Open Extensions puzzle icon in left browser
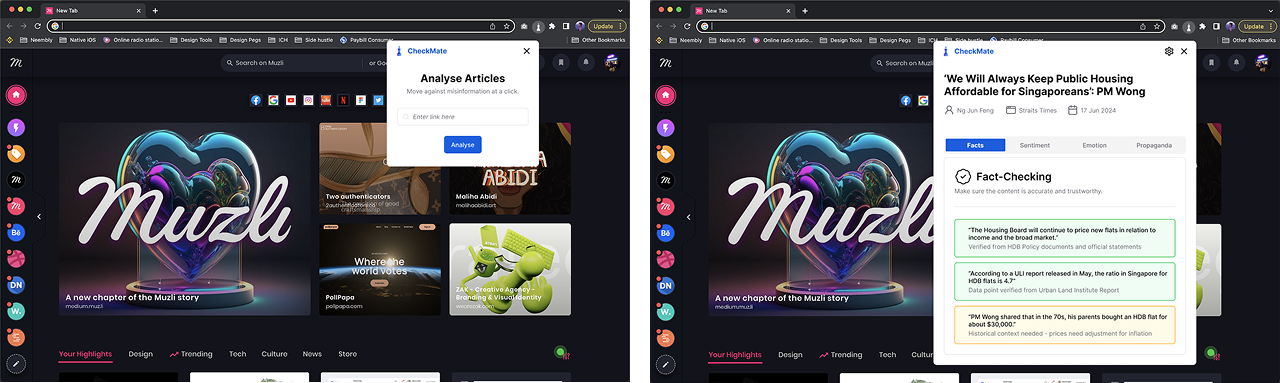 [552, 26]
